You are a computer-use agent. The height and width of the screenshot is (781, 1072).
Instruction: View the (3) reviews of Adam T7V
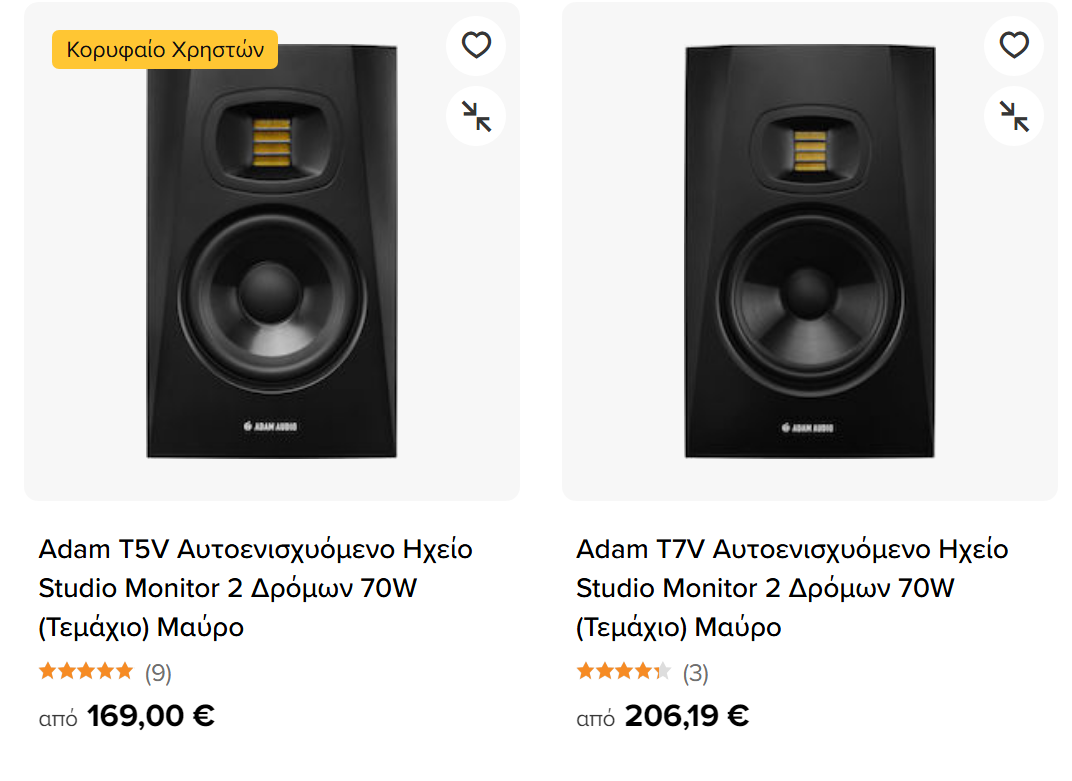[695, 673]
